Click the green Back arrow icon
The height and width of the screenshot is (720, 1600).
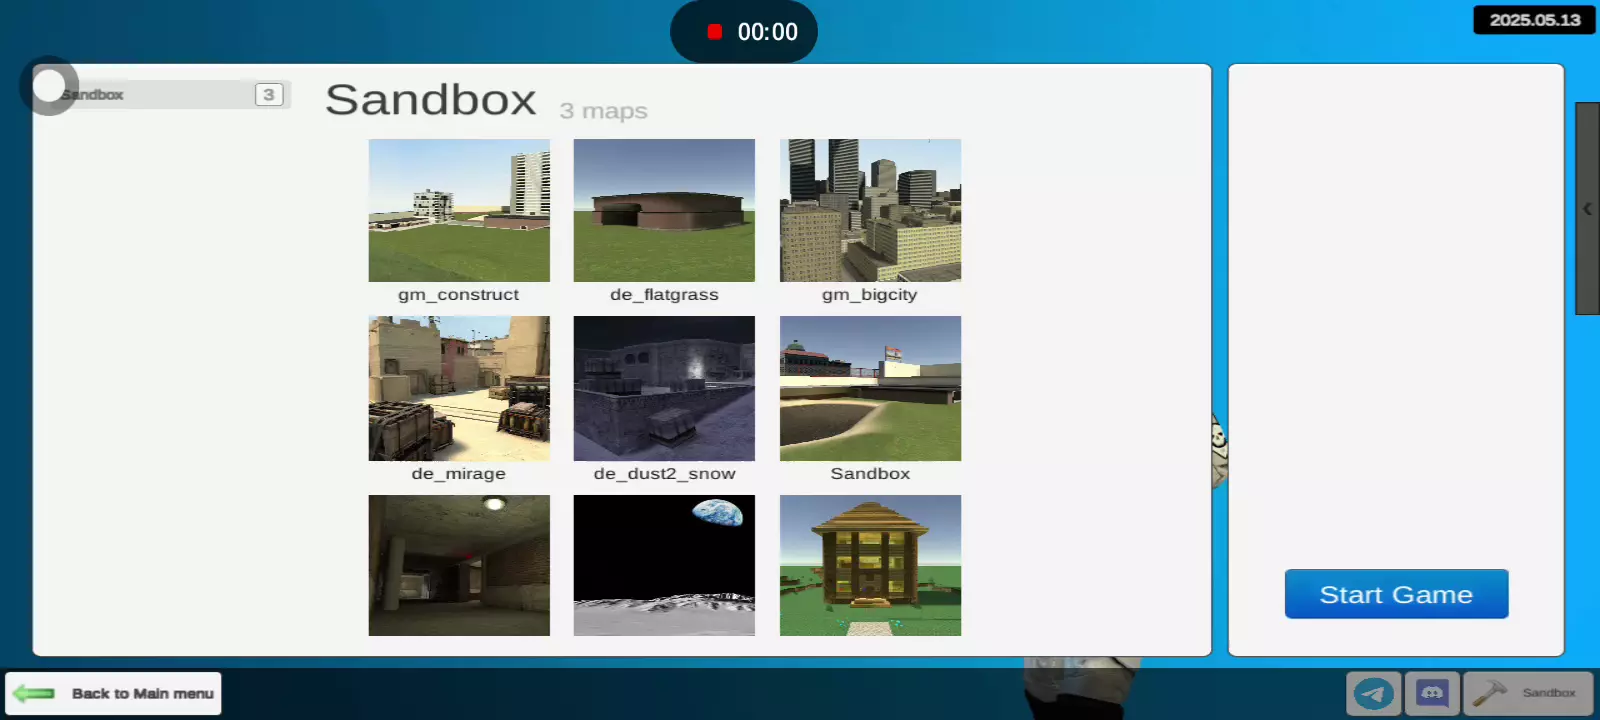34,693
